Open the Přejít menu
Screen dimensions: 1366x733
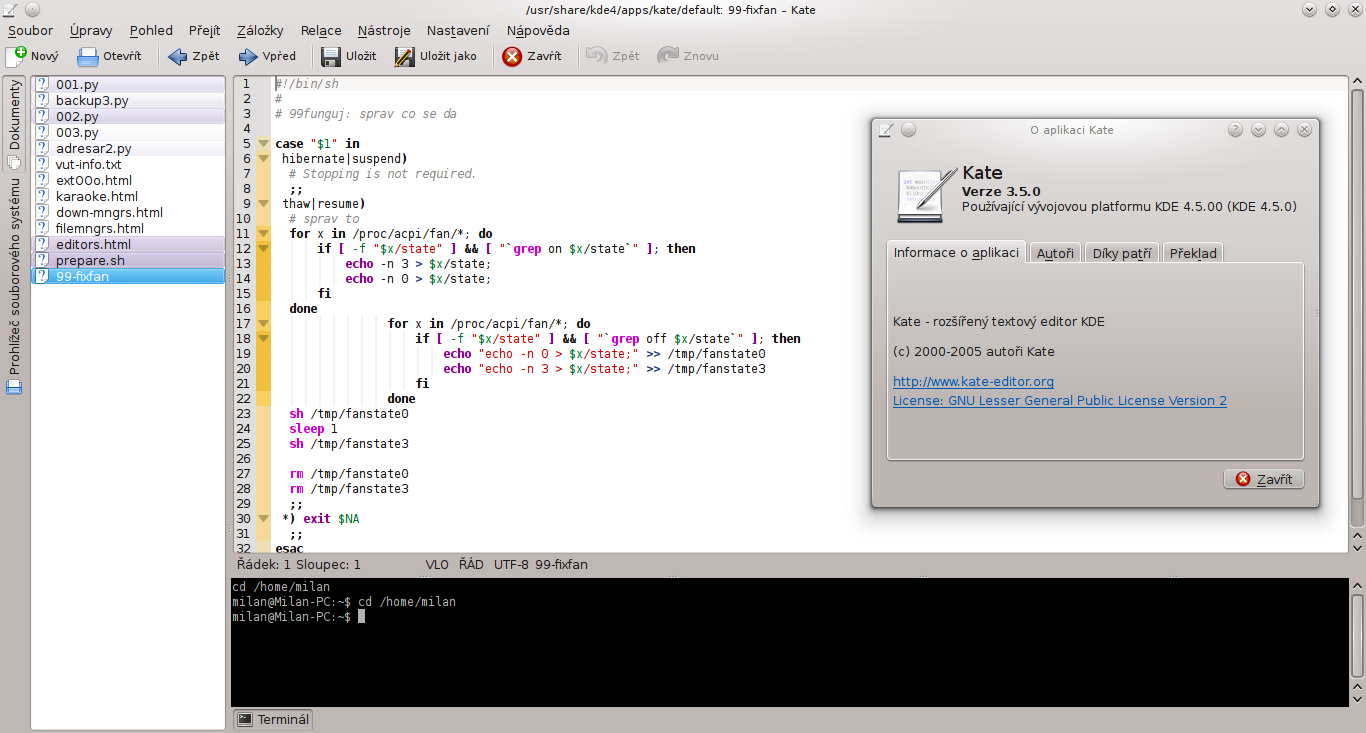pos(204,30)
